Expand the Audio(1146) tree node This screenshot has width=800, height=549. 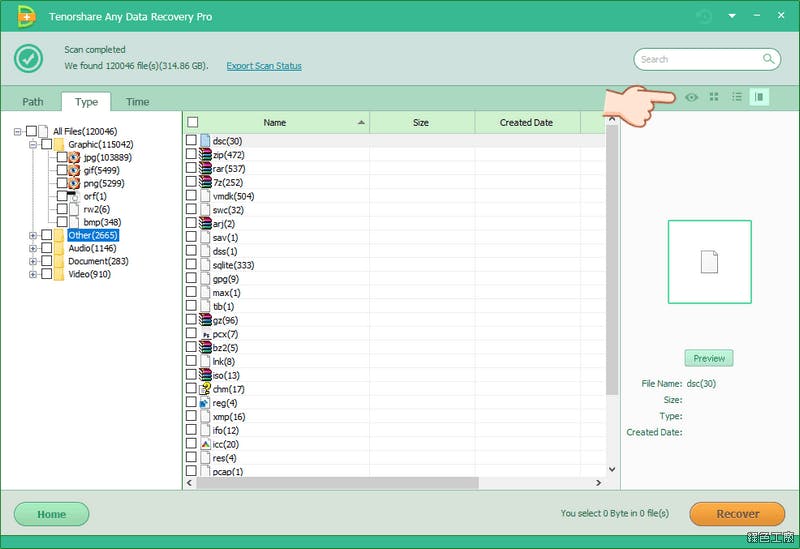pos(33,248)
